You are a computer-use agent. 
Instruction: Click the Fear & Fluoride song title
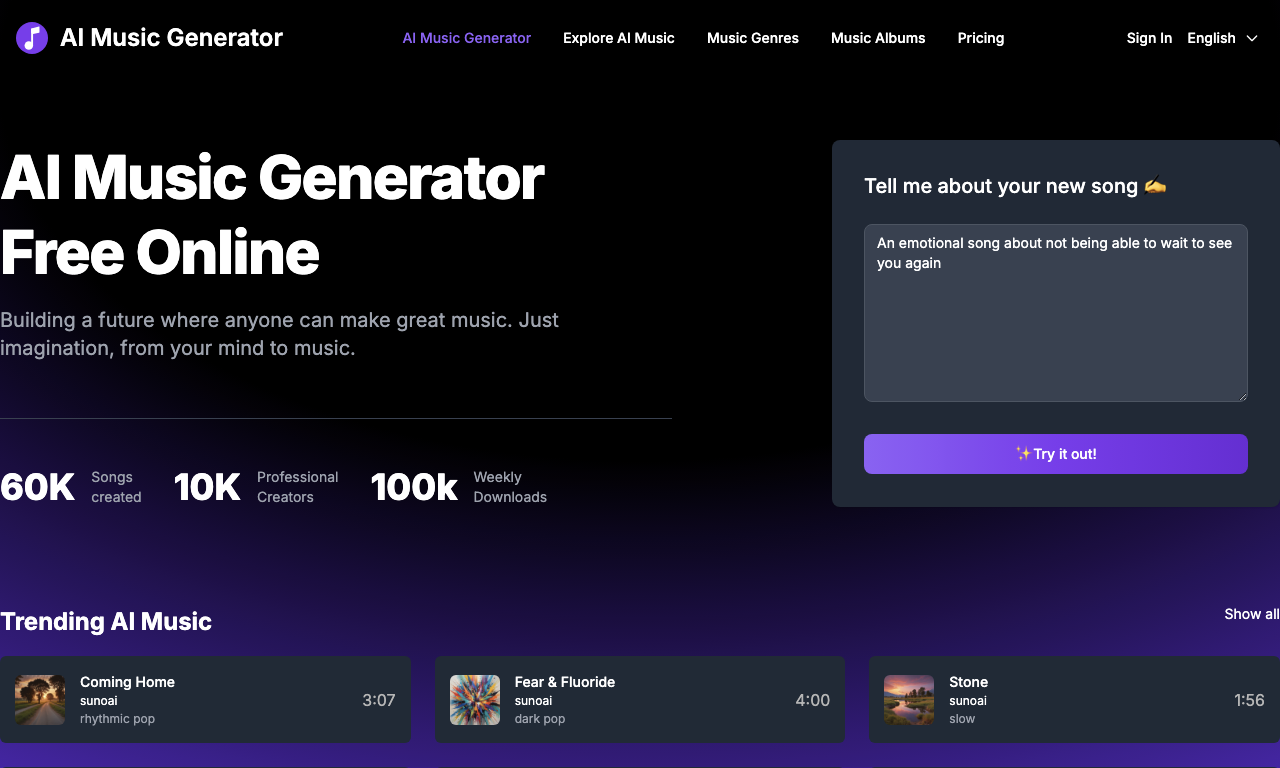tap(565, 682)
